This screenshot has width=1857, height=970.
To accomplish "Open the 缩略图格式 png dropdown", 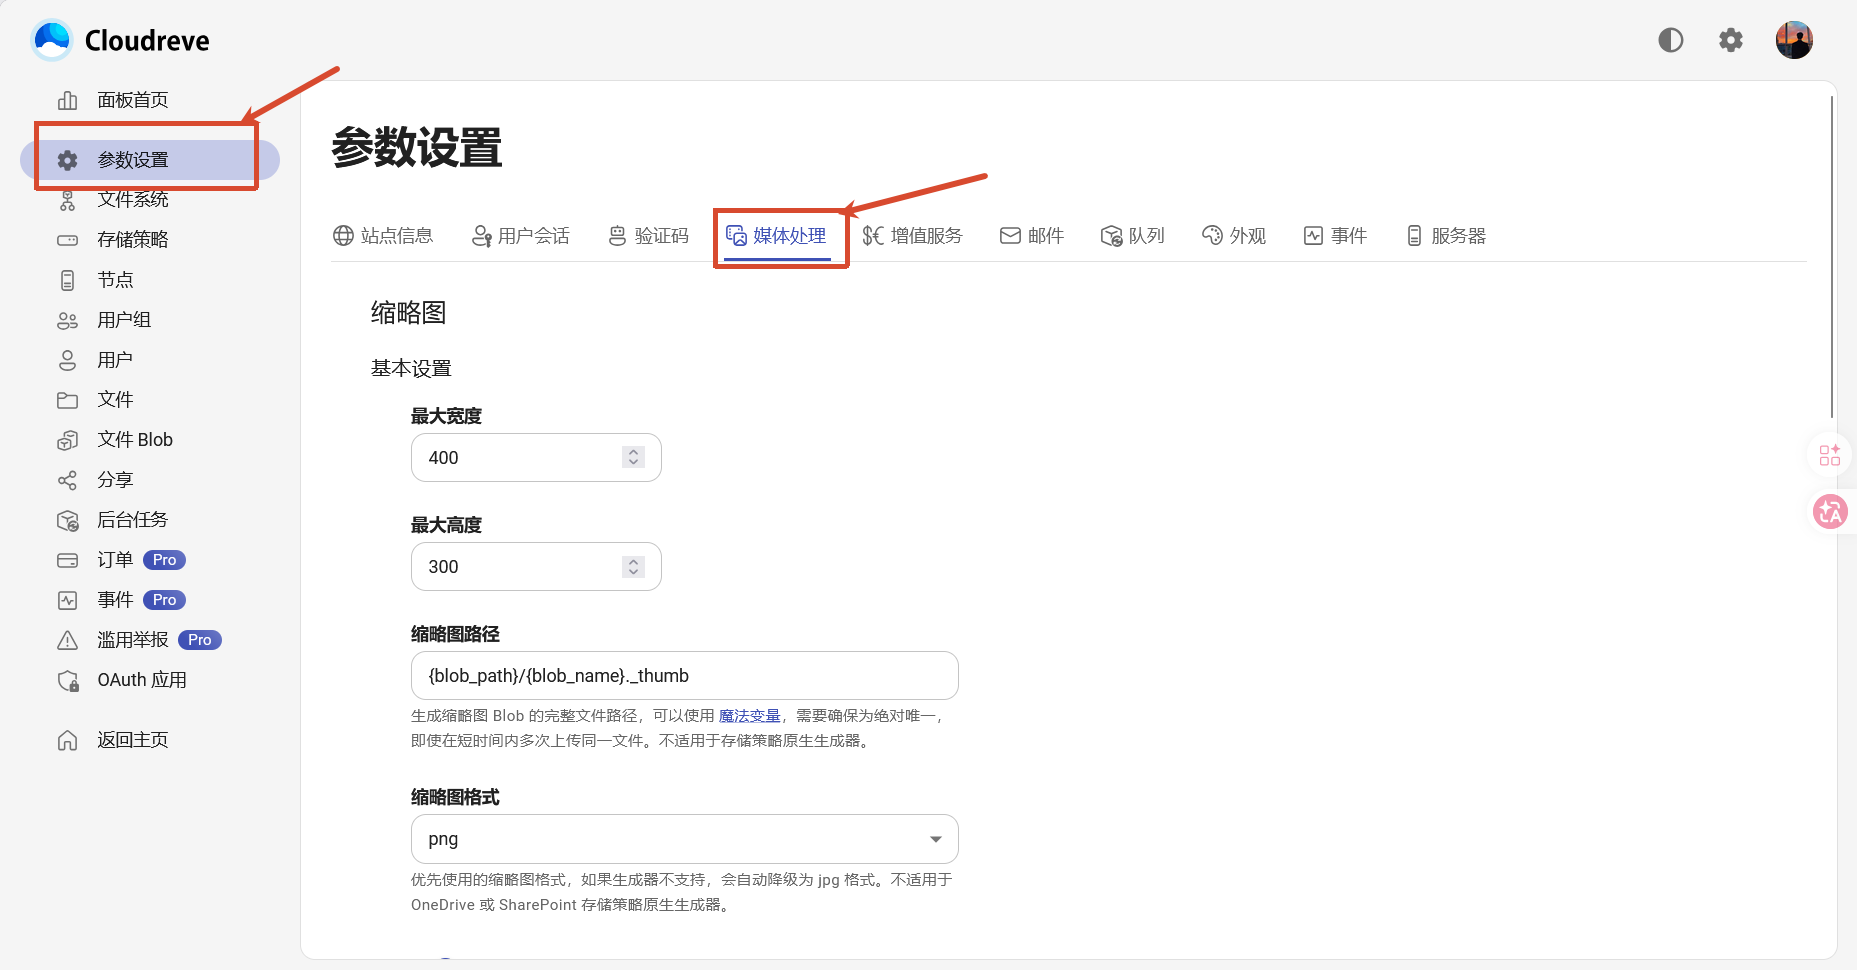I will coord(685,839).
